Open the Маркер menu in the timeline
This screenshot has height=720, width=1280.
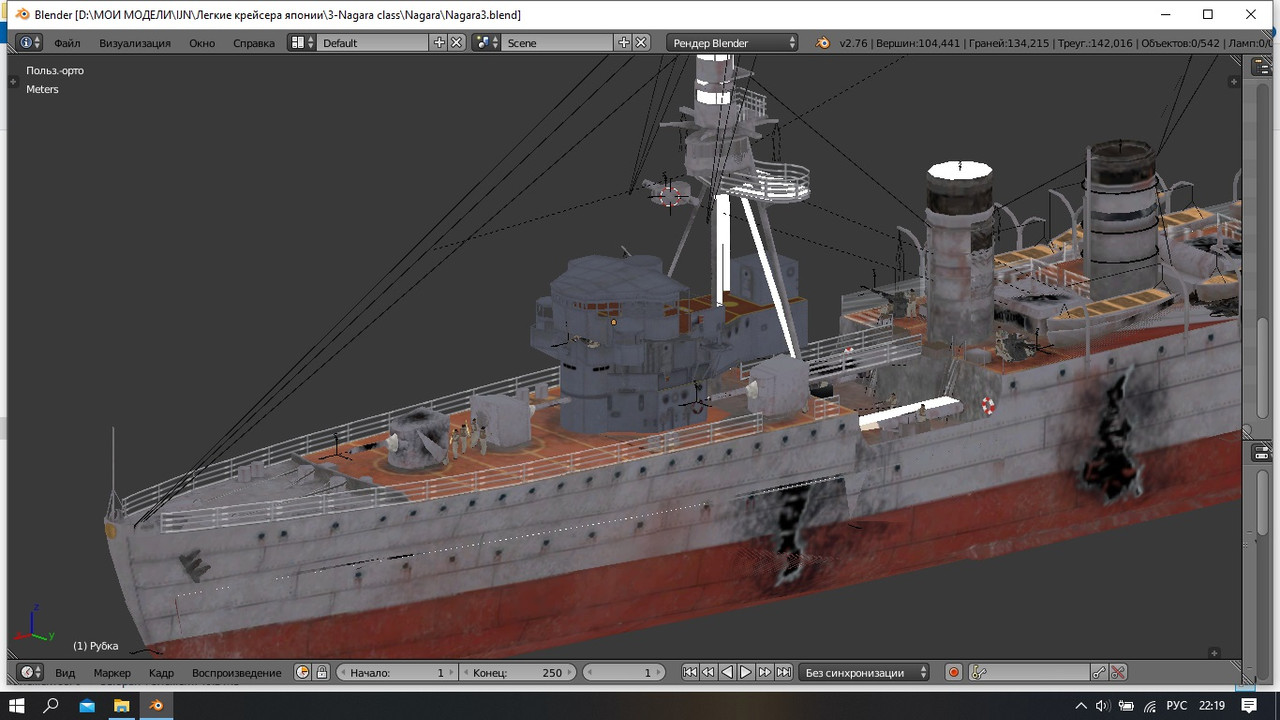click(112, 673)
